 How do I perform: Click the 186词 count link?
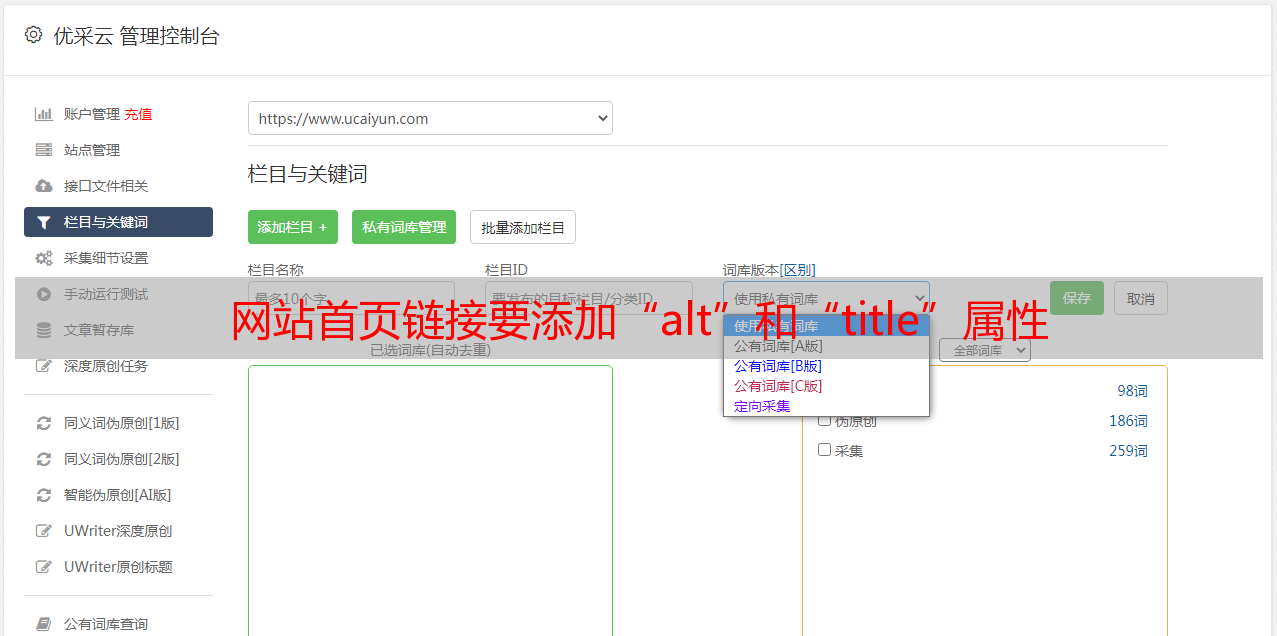(1128, 421)
